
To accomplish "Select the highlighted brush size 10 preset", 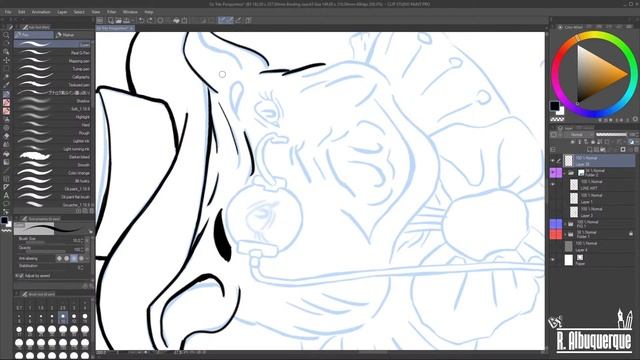I will tap(62, 317).
